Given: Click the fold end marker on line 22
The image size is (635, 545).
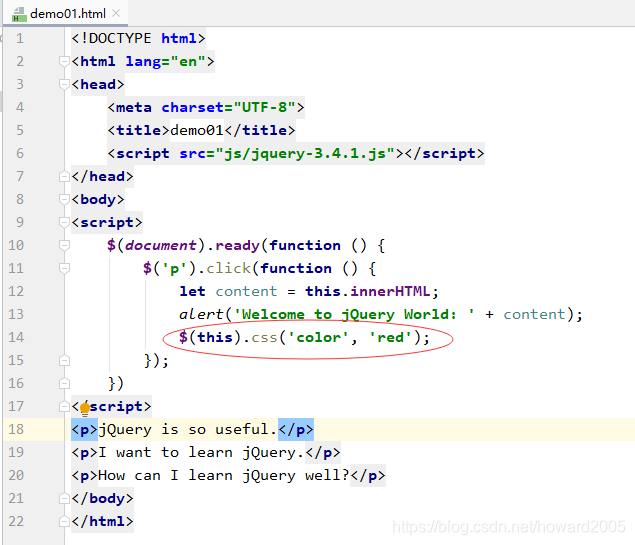Looking at the screenshot, I should point(64,521).
